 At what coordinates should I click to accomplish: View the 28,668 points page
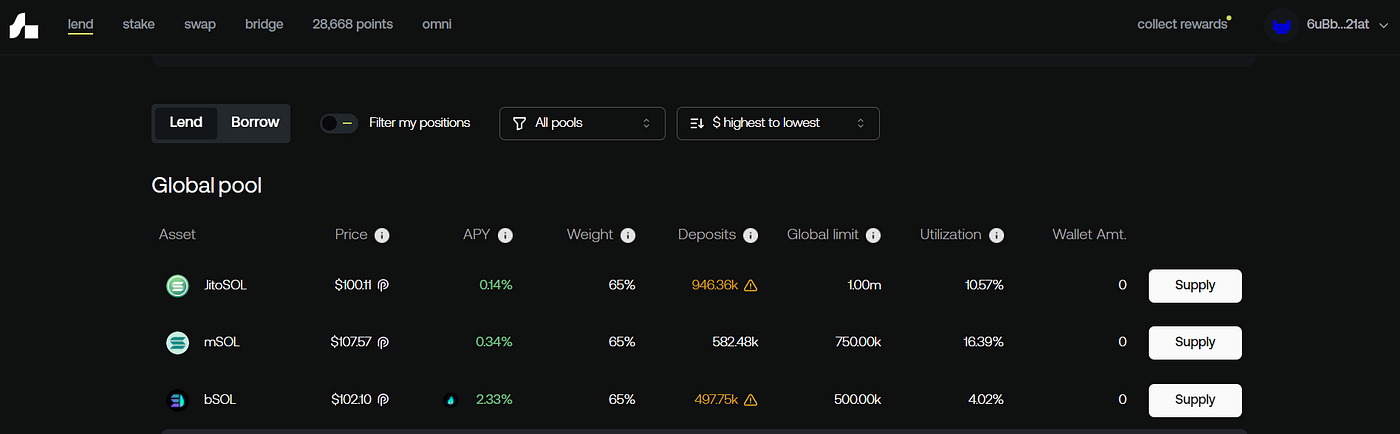[x=352, y=24]
